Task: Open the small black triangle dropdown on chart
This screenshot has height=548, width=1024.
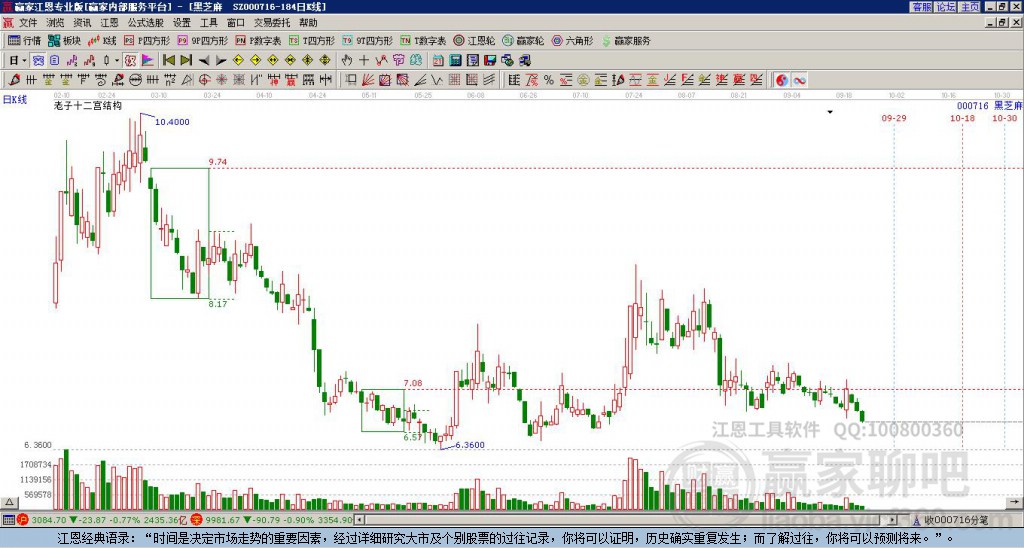Action: click(x=829, y=112)
